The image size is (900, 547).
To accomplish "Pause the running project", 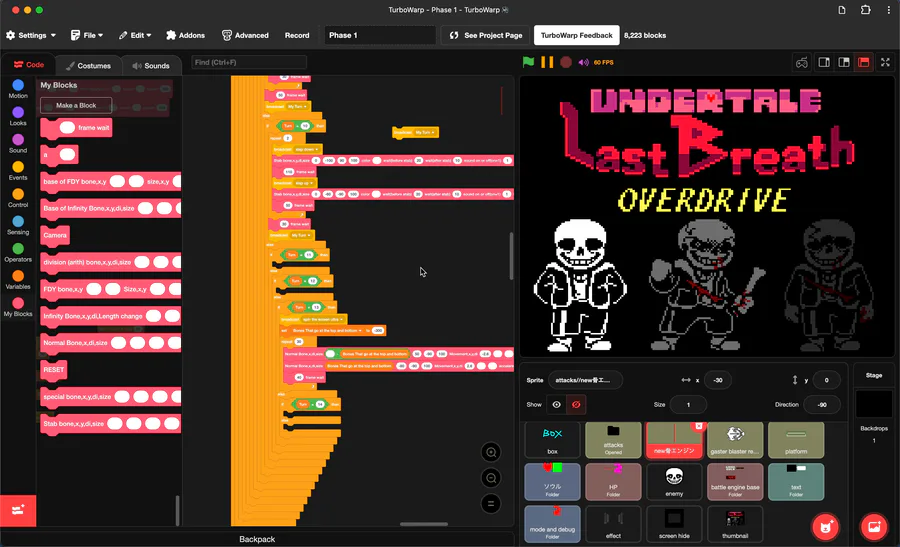I will tap(547, 62).
